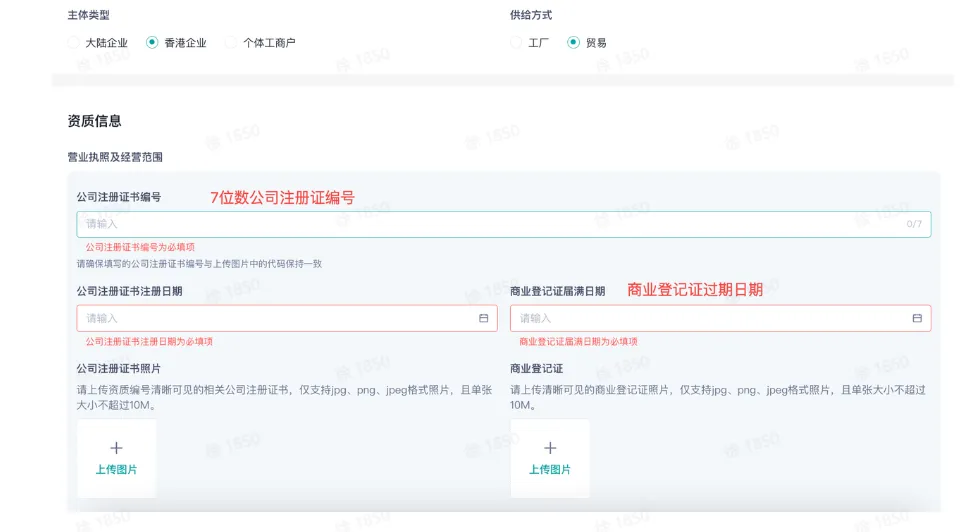Choose the 个体工商户 radio option
The width and height of the screenshot is (973, 532).
(231, 43)
